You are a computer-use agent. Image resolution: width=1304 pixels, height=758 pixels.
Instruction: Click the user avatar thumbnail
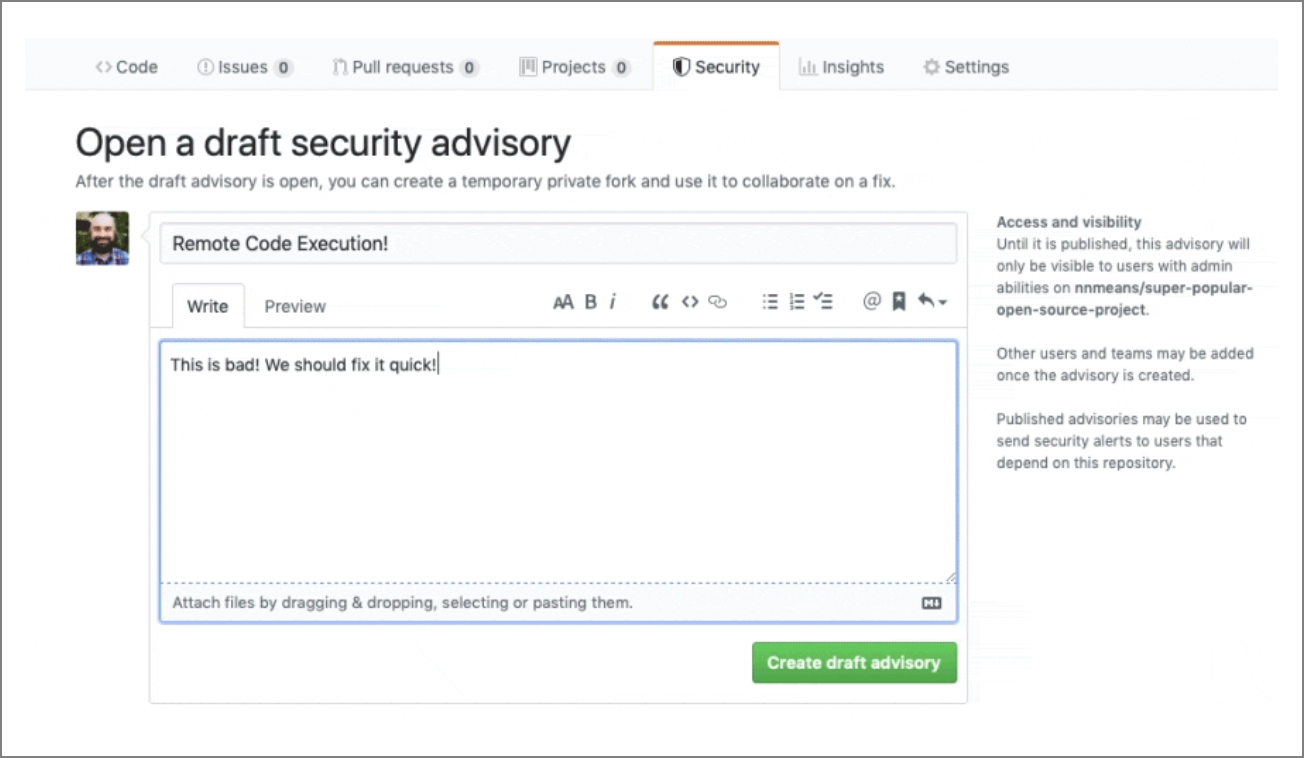coord(102,238)
